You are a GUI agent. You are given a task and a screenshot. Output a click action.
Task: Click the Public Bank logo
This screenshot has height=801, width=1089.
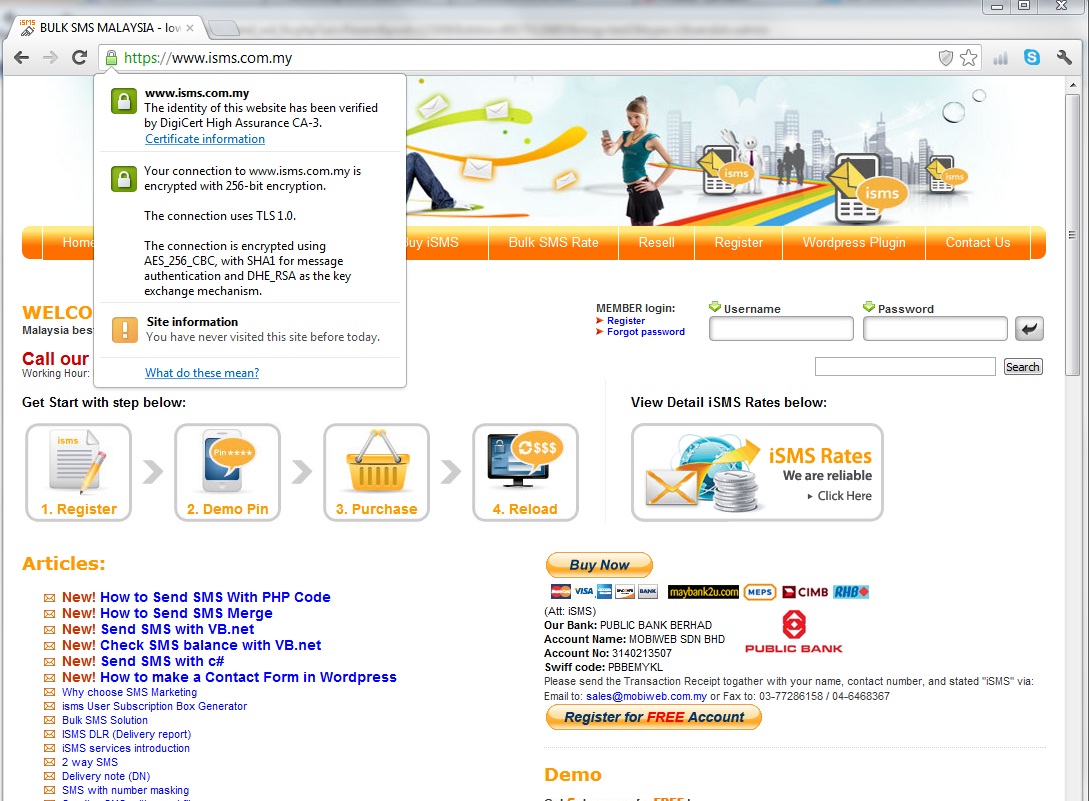click(794, 631)
